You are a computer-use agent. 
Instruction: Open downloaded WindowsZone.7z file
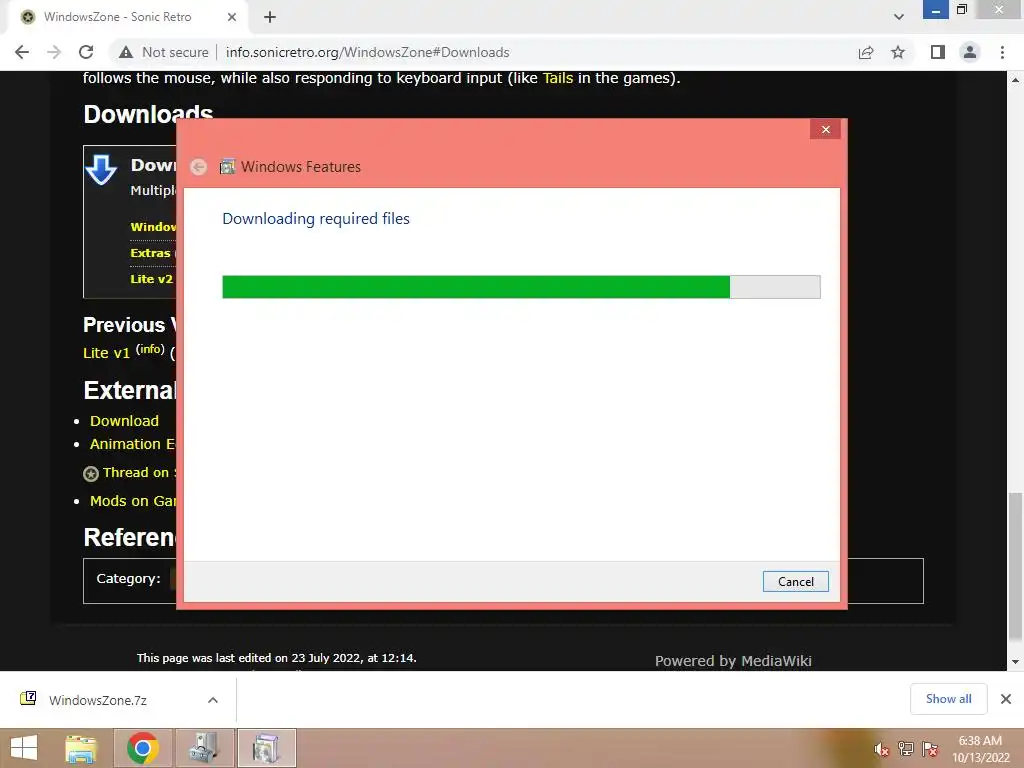(98, 700)
